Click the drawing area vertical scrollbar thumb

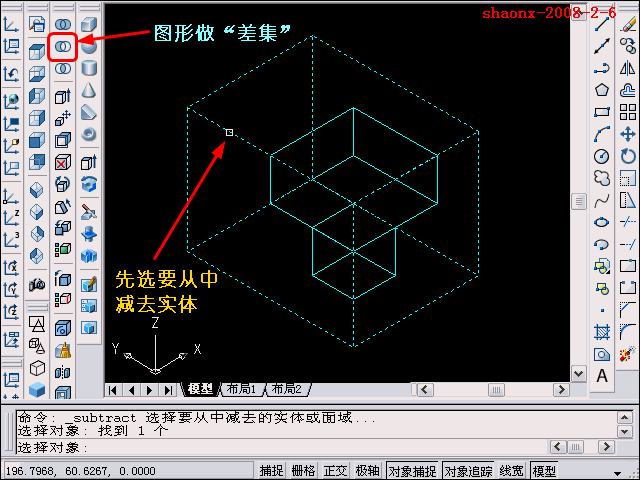click(x=578, y=201)
